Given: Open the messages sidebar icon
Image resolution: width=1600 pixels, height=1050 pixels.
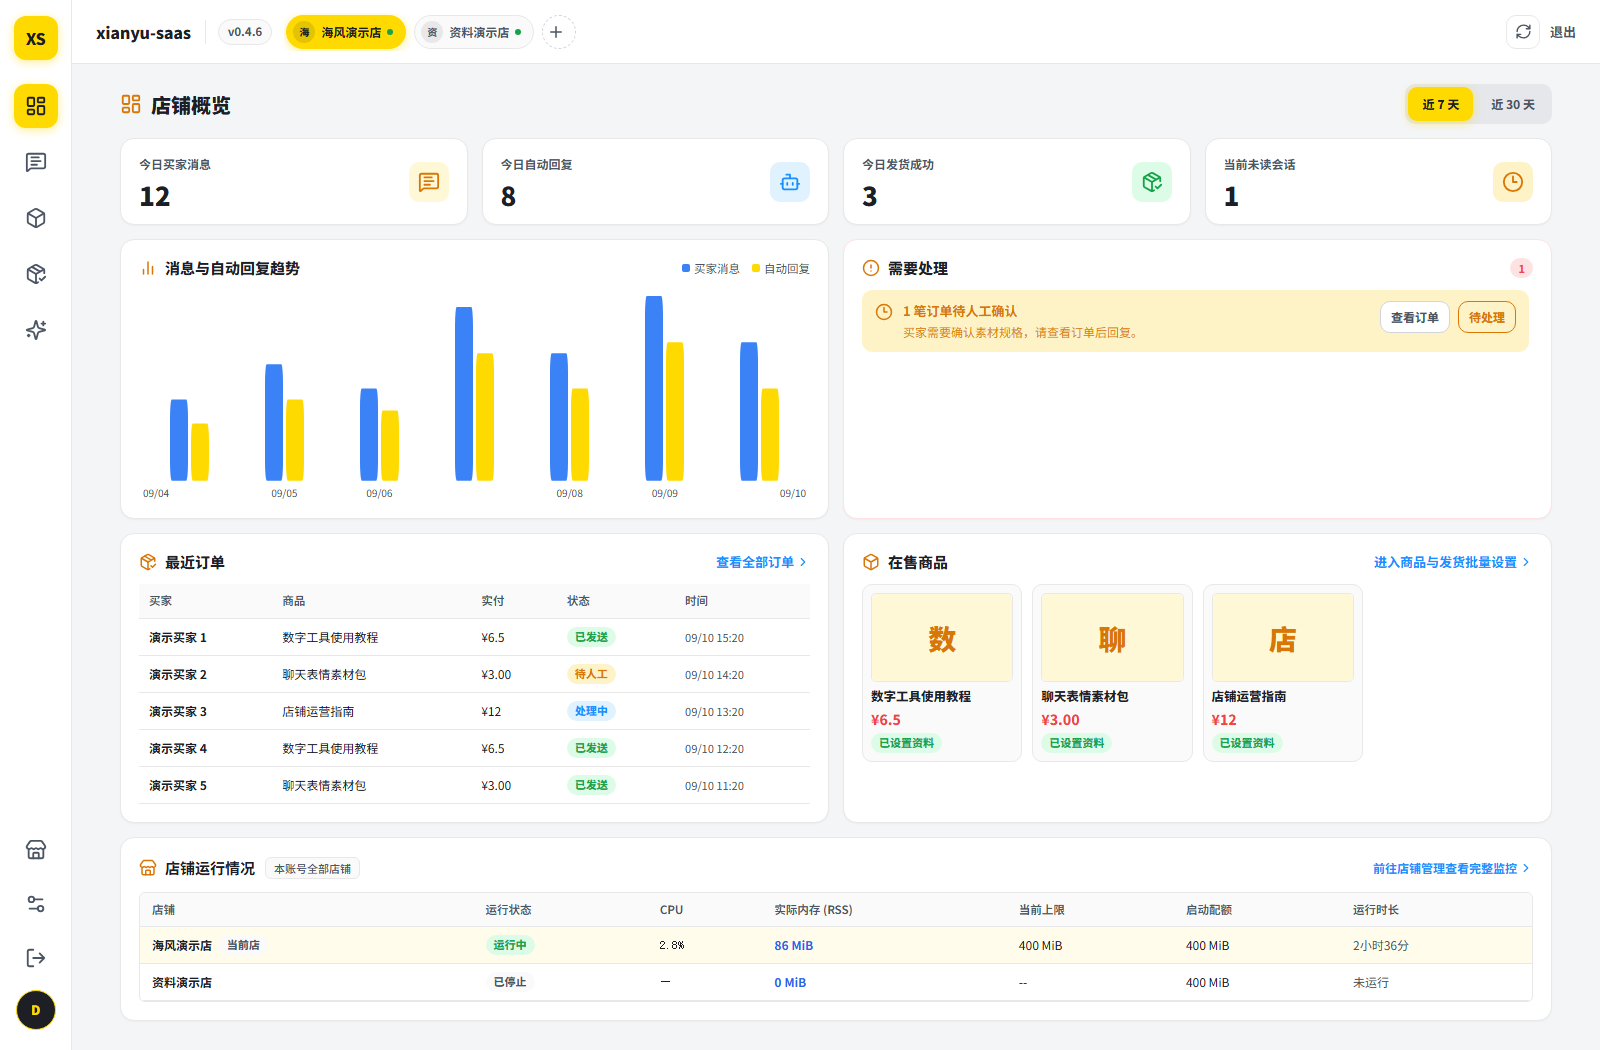Looking at the screenshot, I should [36, 162].
